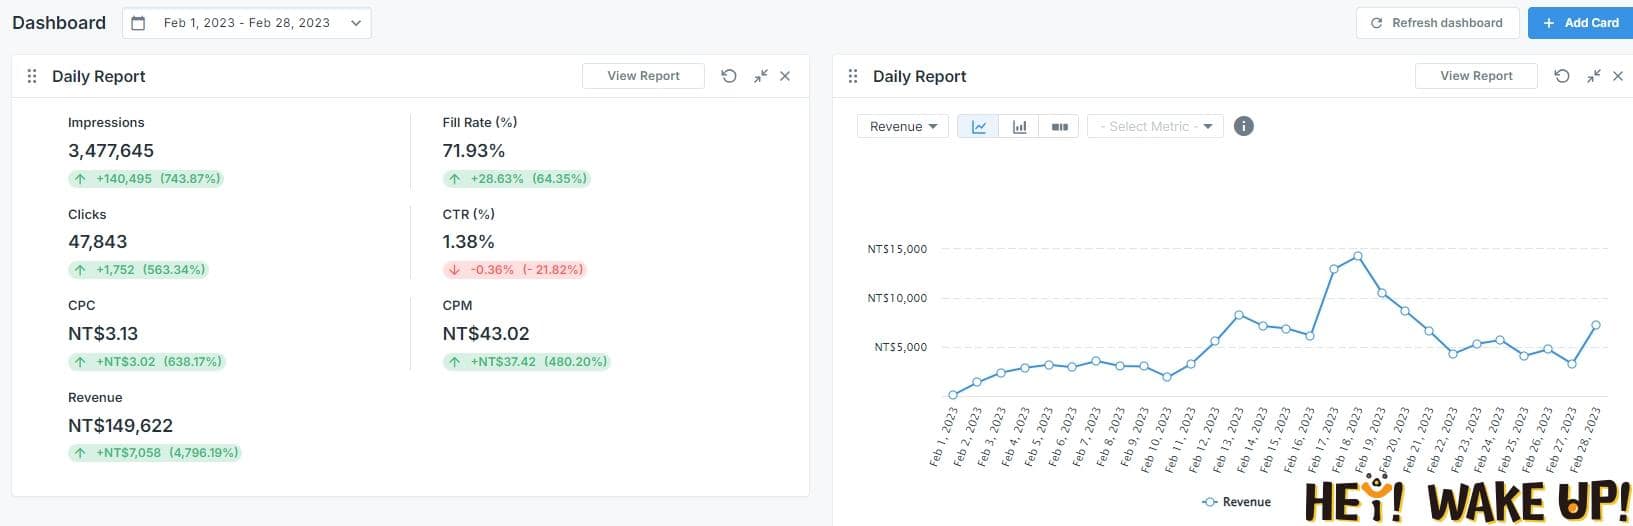Click the Add Card button
The width and height of the screenshot is (1633, 526).
tap(1580, 23)
